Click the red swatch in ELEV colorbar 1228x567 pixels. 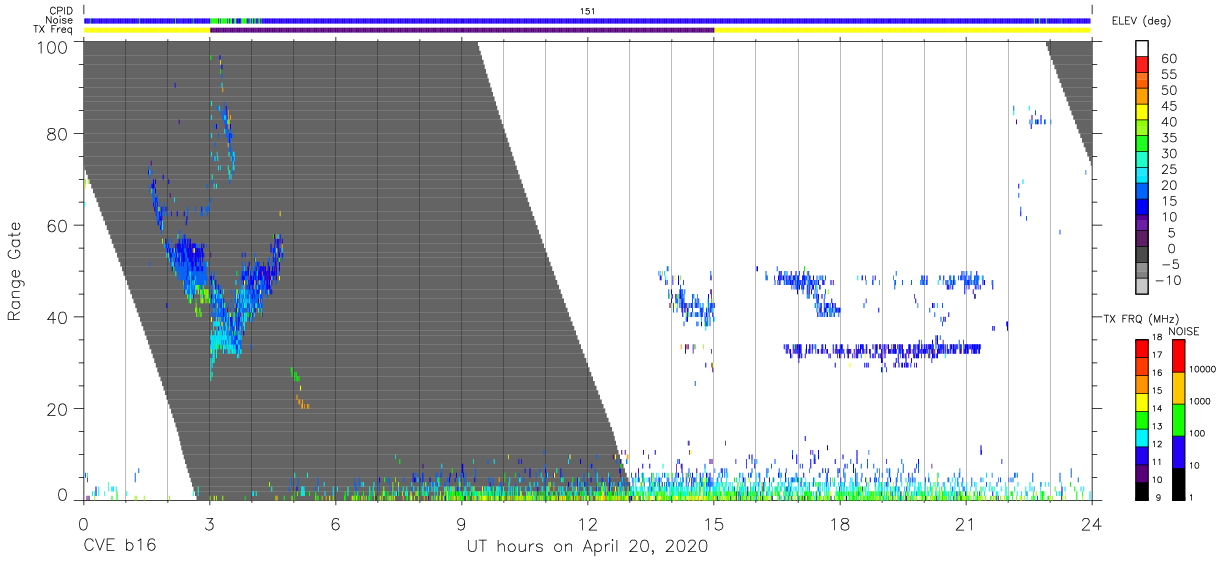(1142, 64)
